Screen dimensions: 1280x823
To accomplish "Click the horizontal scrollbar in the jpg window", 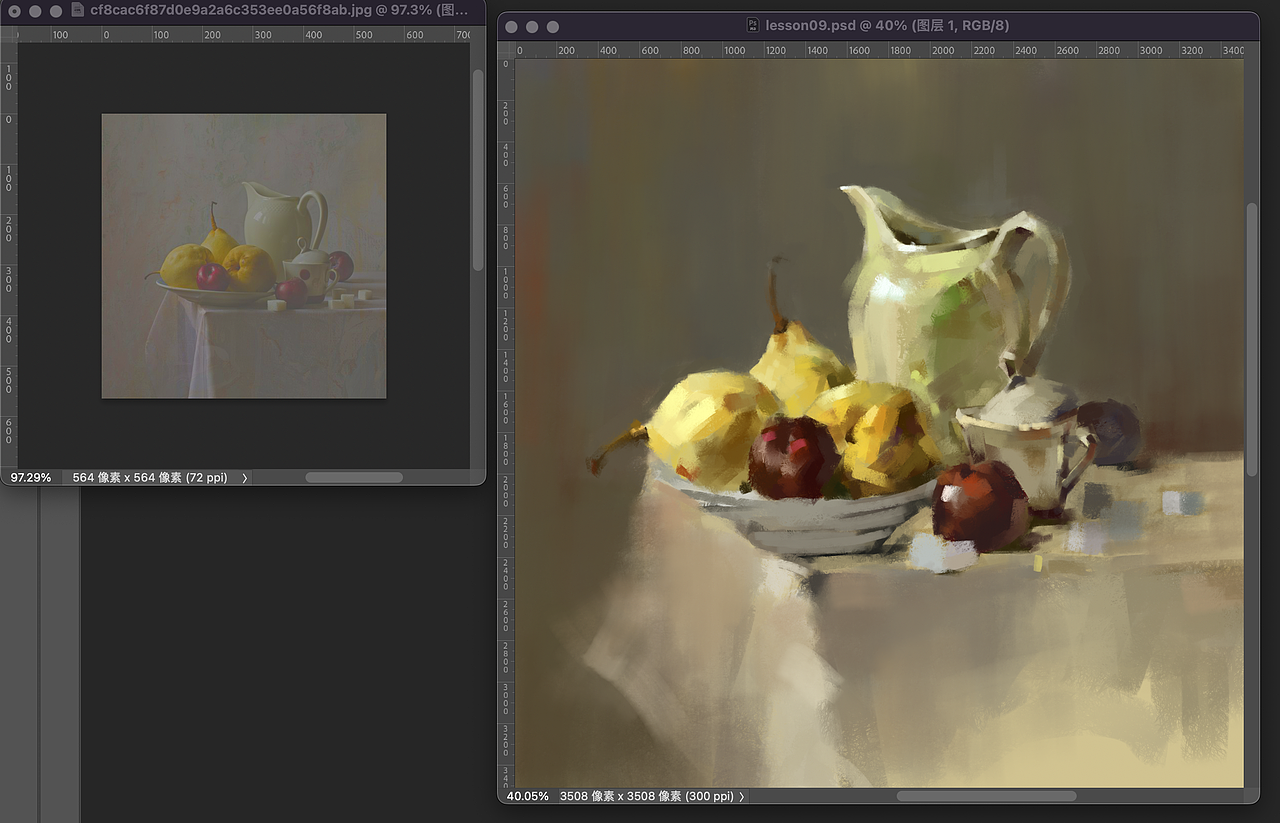I will click(354, 478).
